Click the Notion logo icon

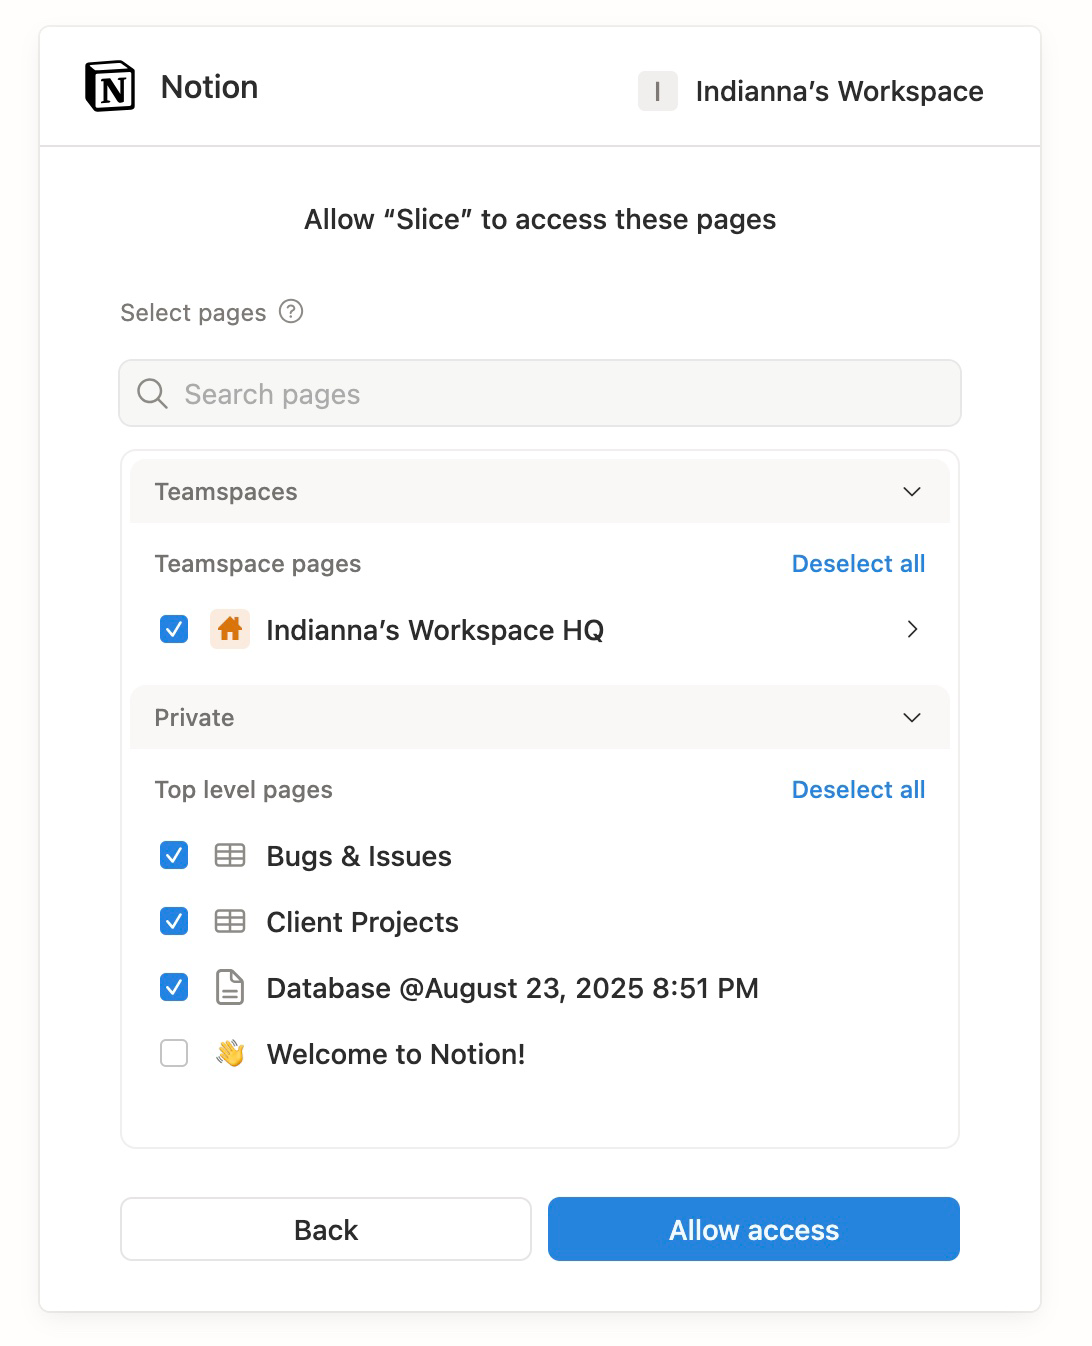pyautogui.click(x=110, y=86)
